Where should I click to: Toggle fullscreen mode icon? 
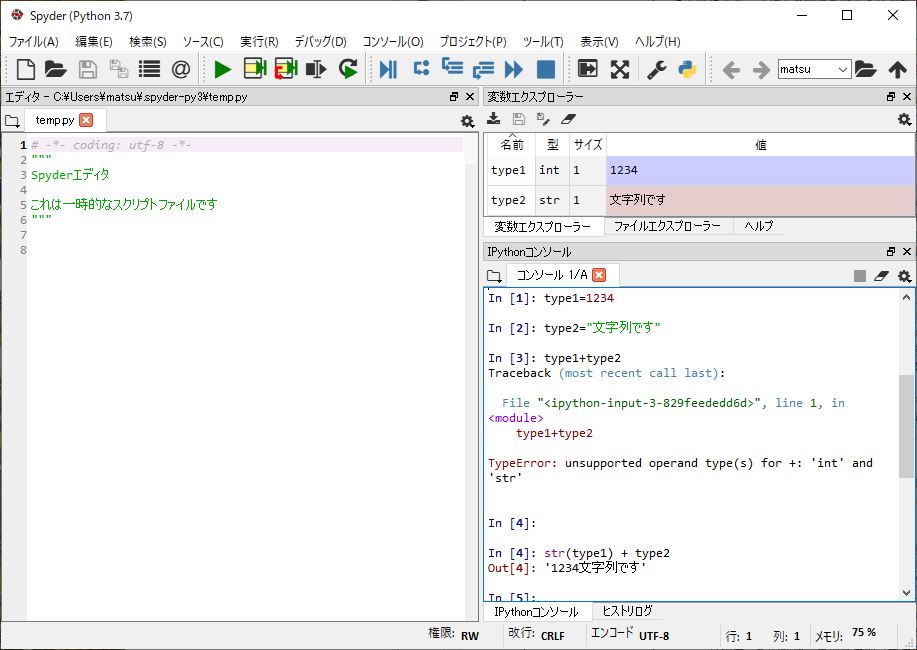620,69
